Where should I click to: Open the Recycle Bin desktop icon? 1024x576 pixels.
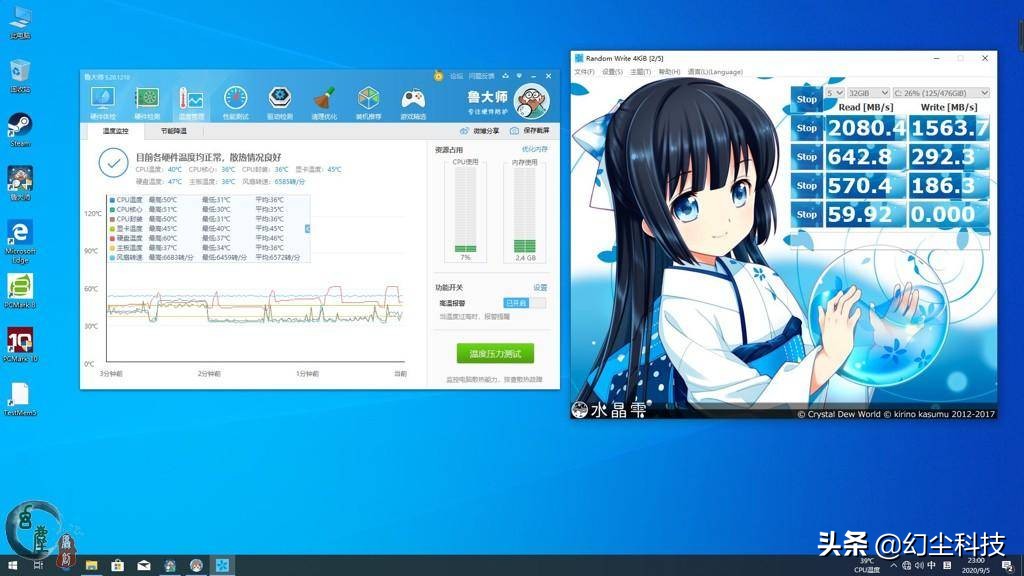[20, 76]
